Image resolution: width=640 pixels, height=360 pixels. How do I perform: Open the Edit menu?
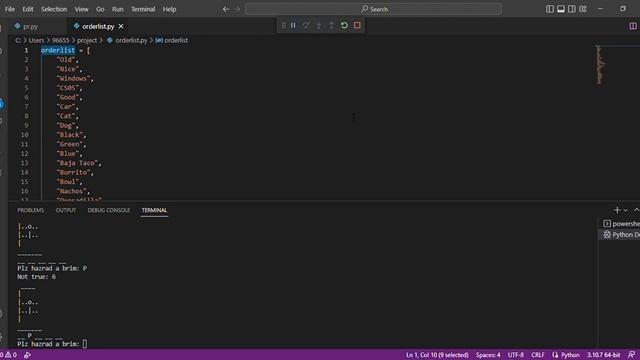point(28,9)
